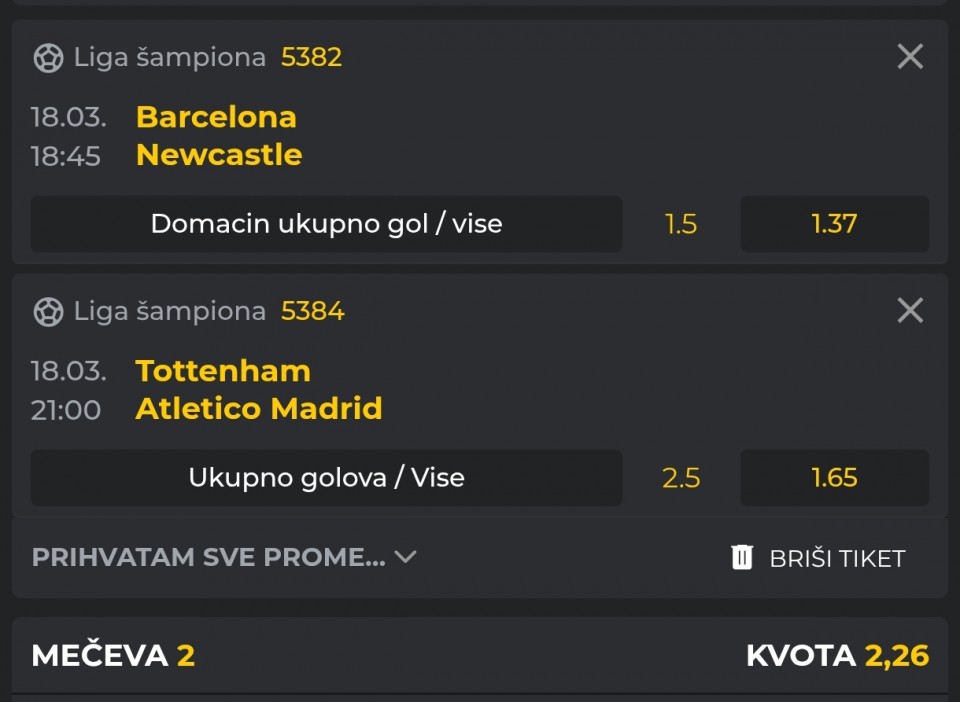
Task: Click the soccer ball icon beside code 5382
Action: coord(48,58)
